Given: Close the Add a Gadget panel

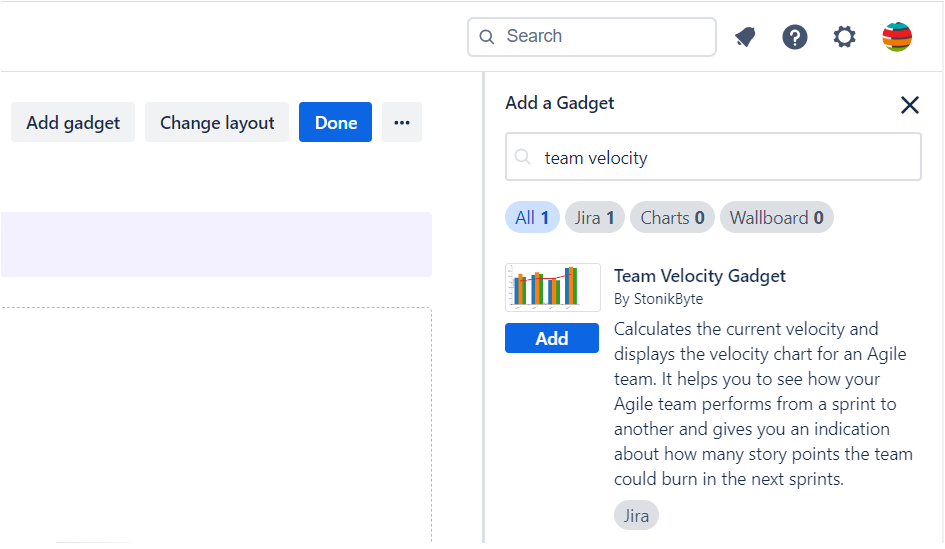Looking at the screenshot, I should tap(909, 105).
